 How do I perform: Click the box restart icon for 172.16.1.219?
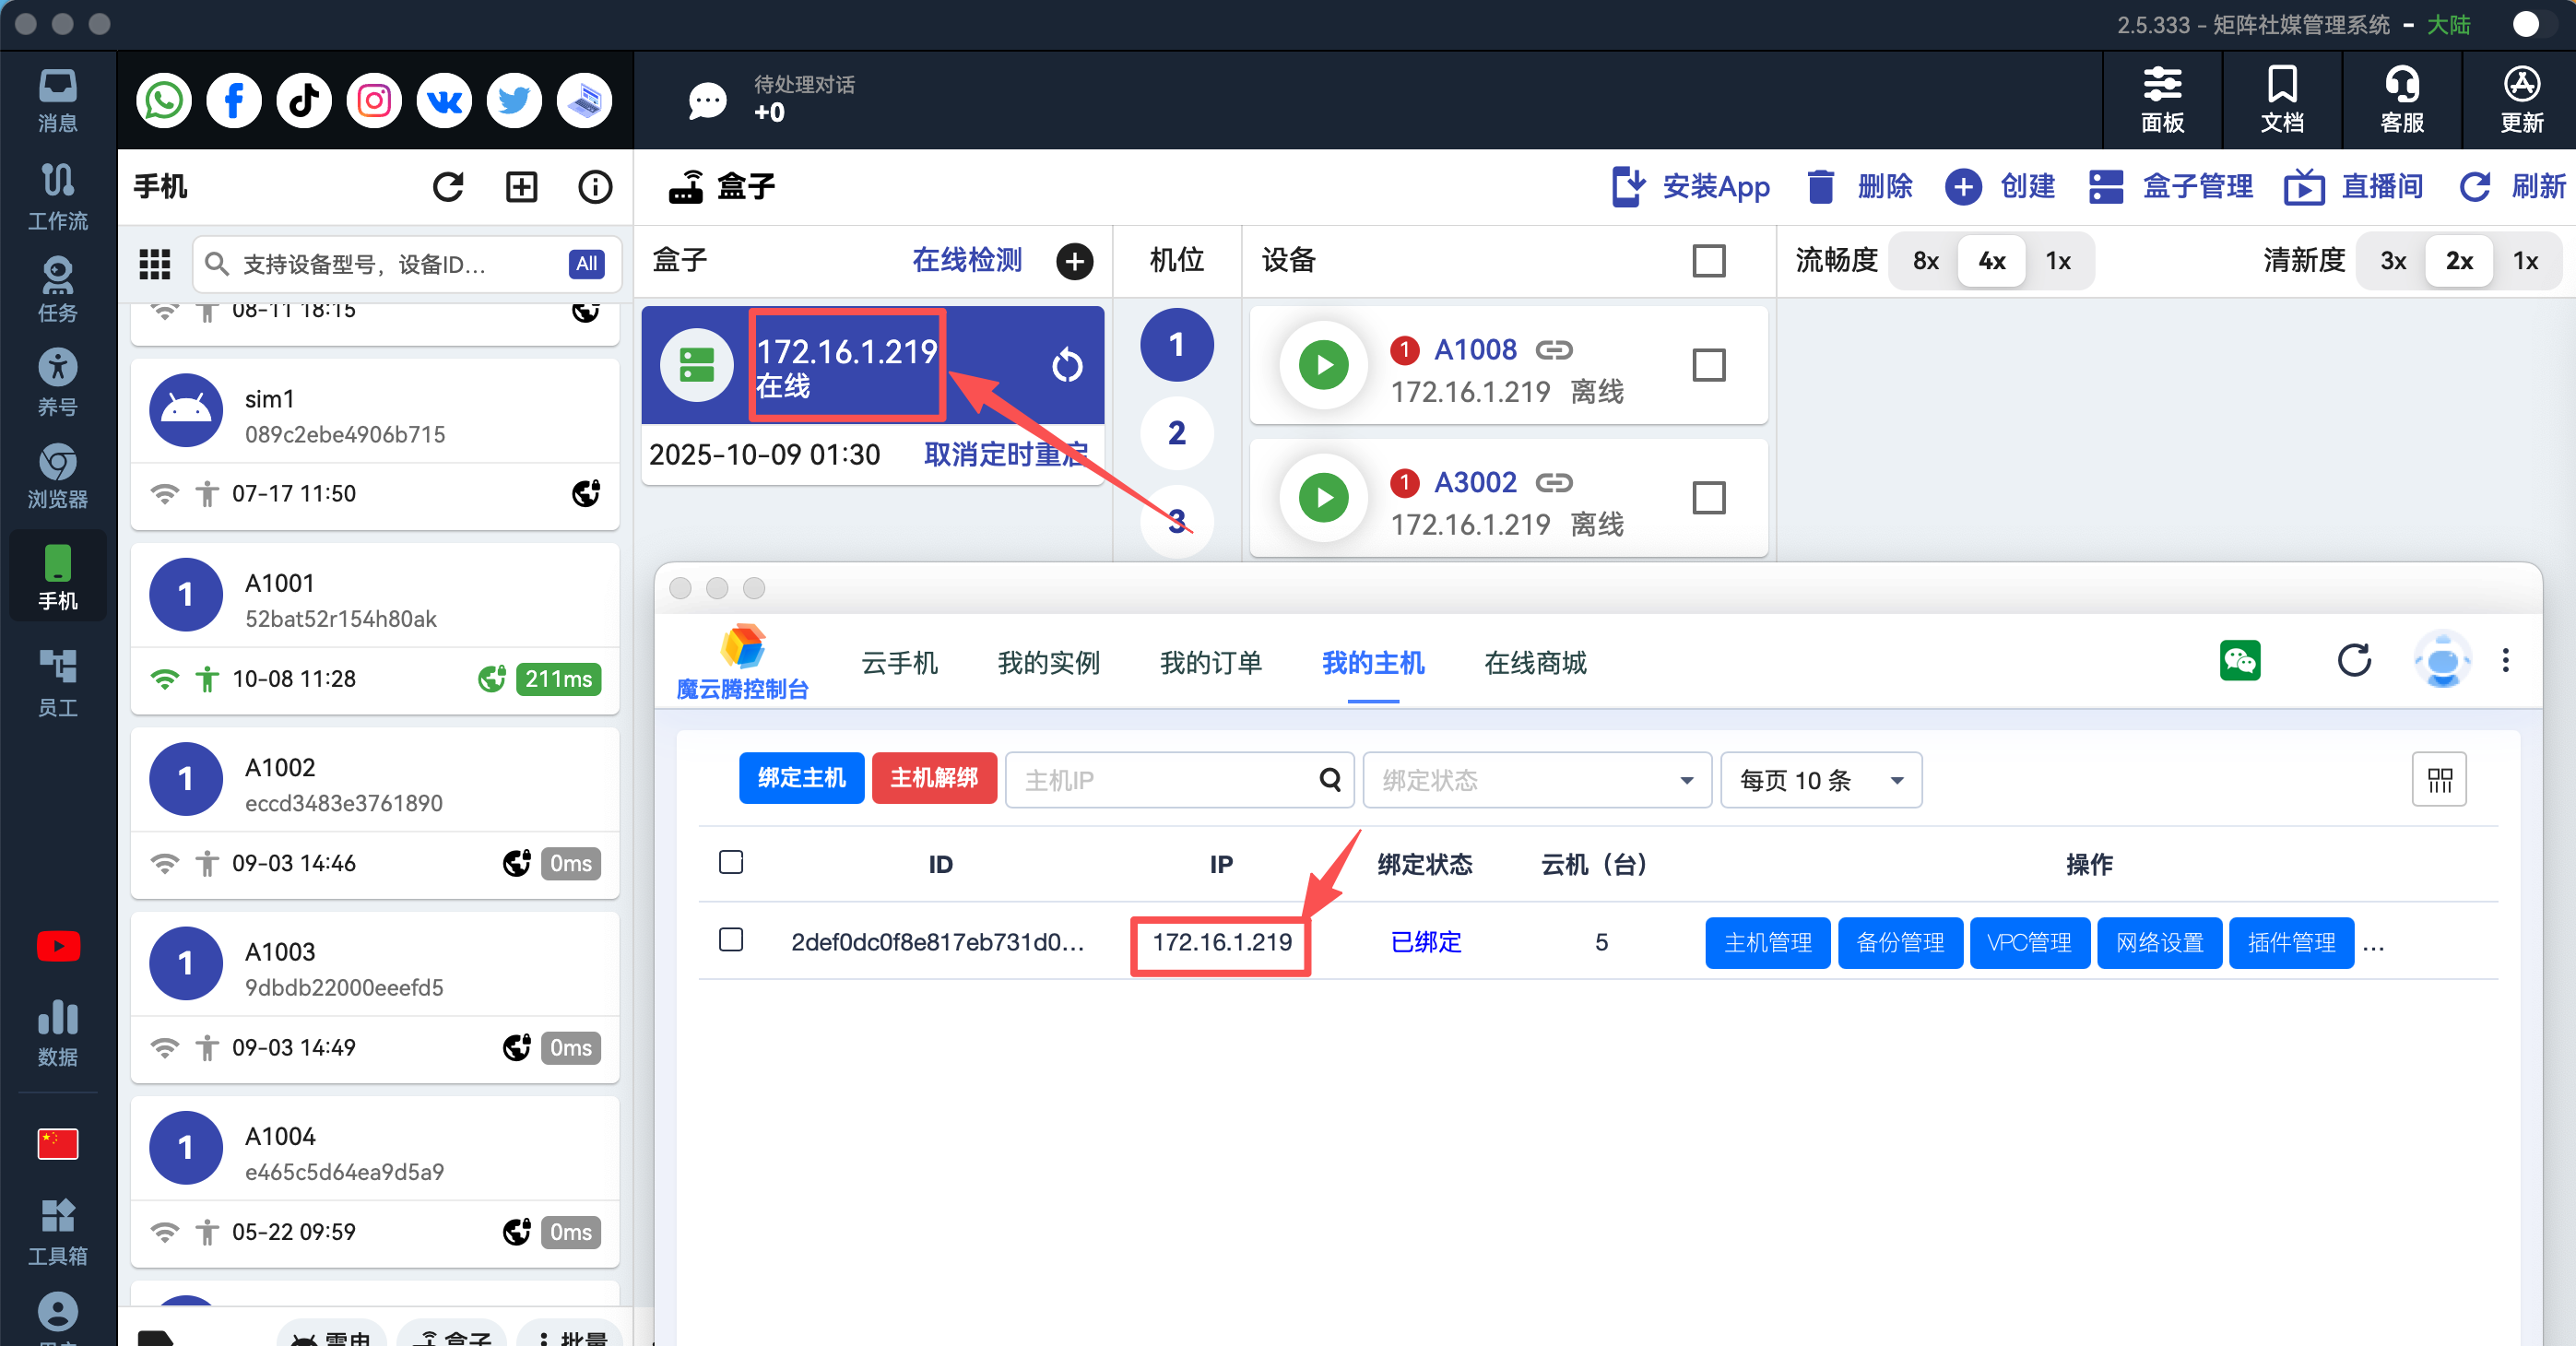coord(1066,365)
